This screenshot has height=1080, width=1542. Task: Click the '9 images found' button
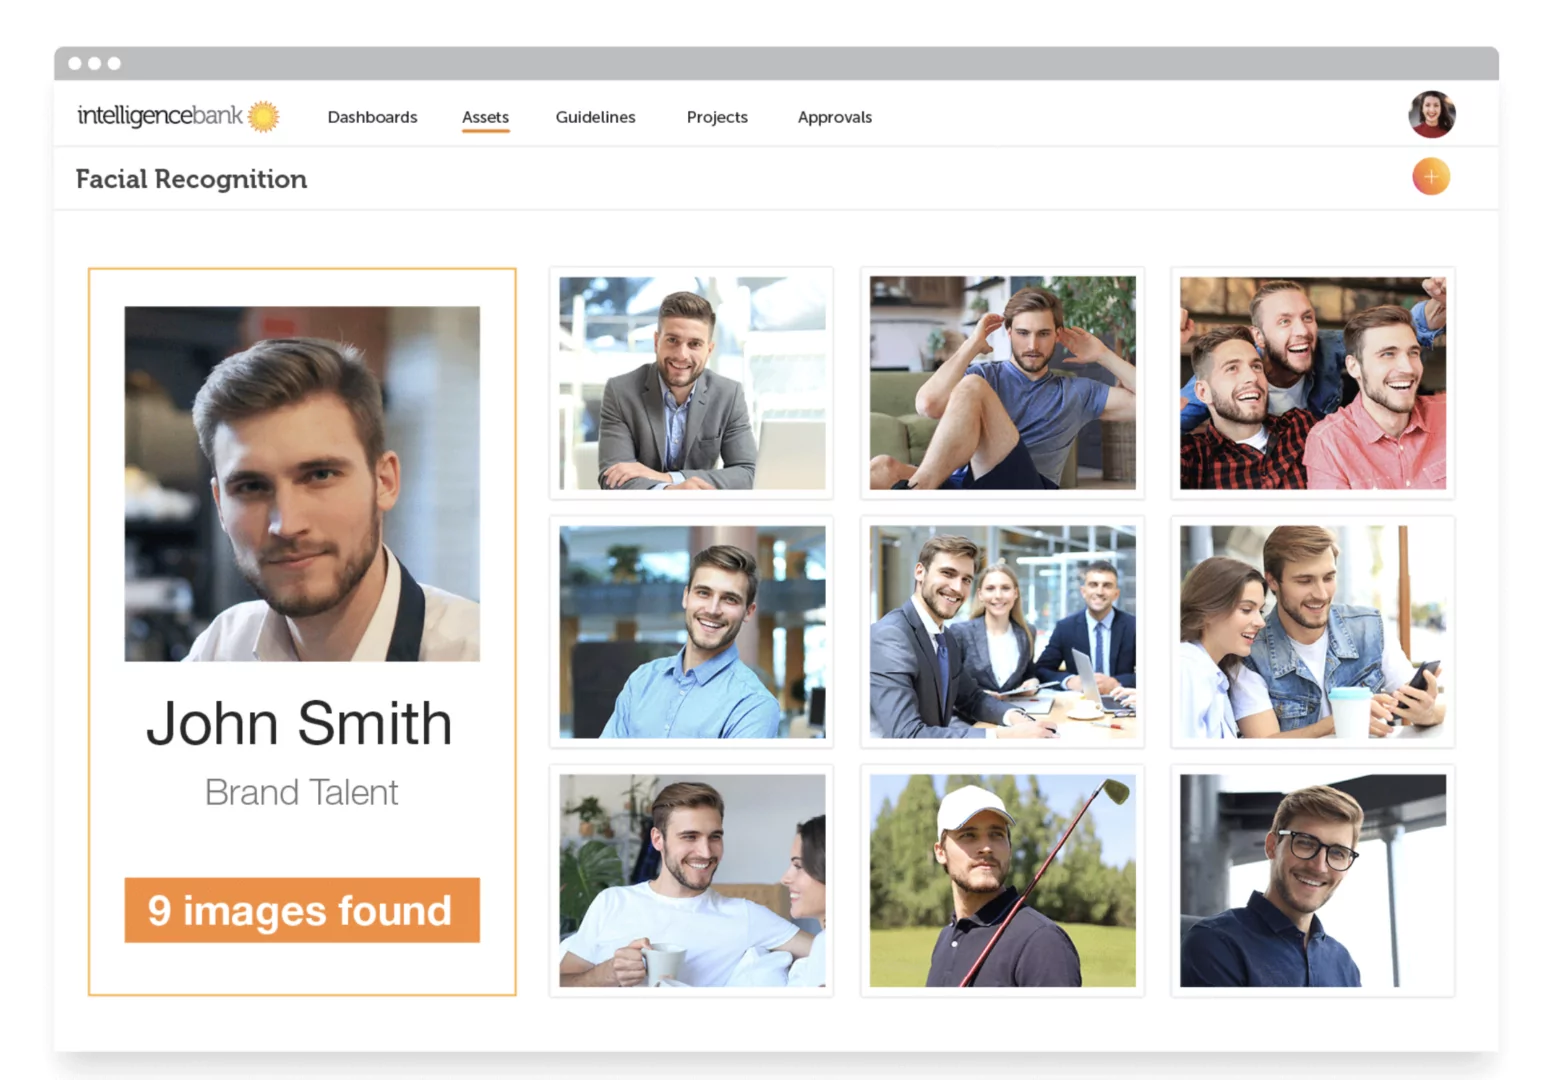click(302, 910)
